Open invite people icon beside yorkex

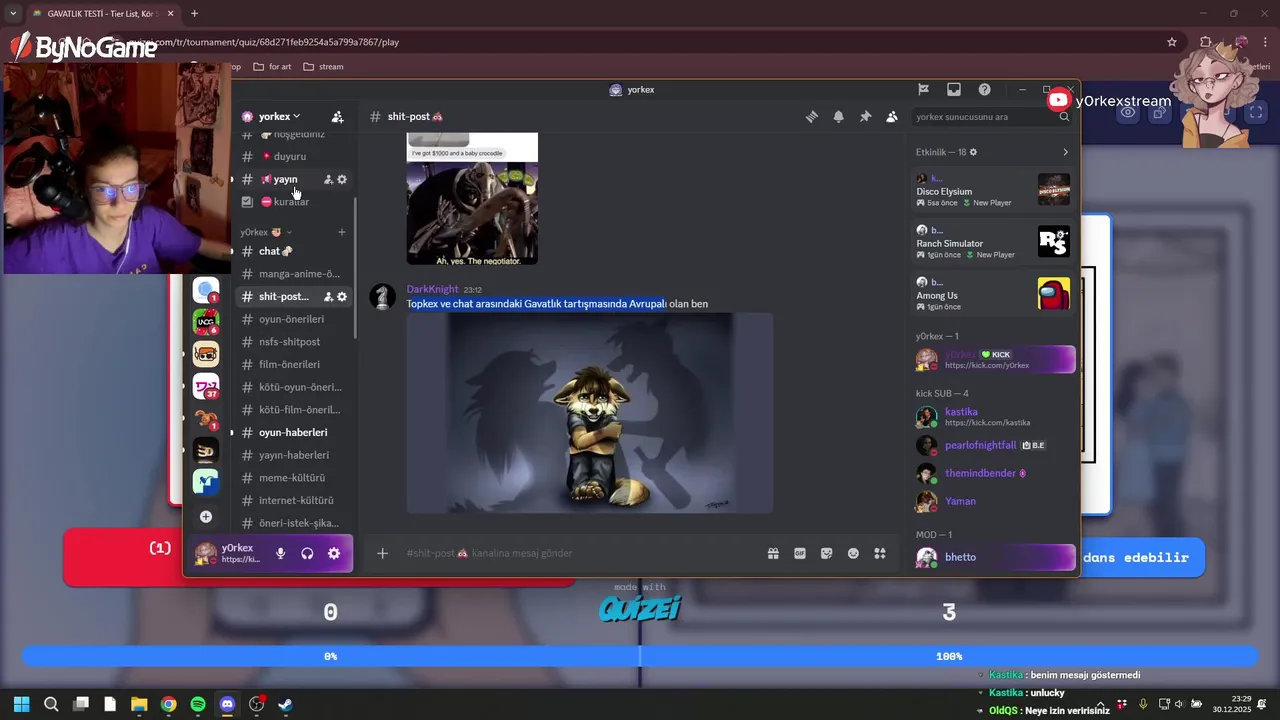337,117
